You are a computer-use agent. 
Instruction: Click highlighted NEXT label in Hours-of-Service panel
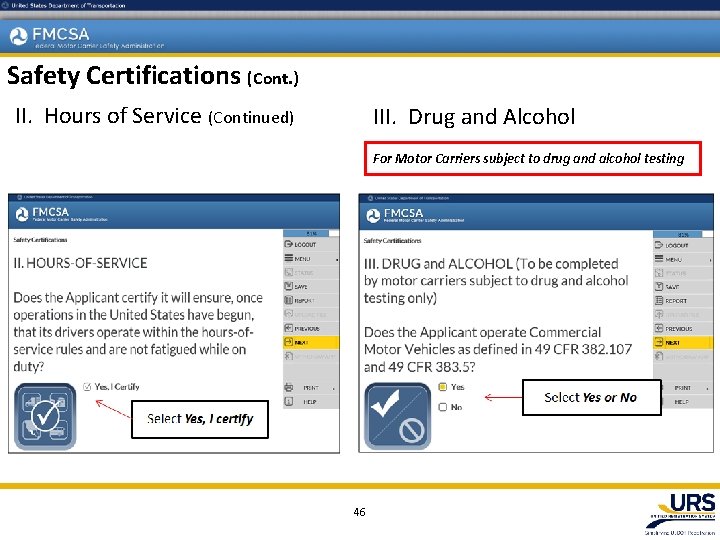coord(301,343)
